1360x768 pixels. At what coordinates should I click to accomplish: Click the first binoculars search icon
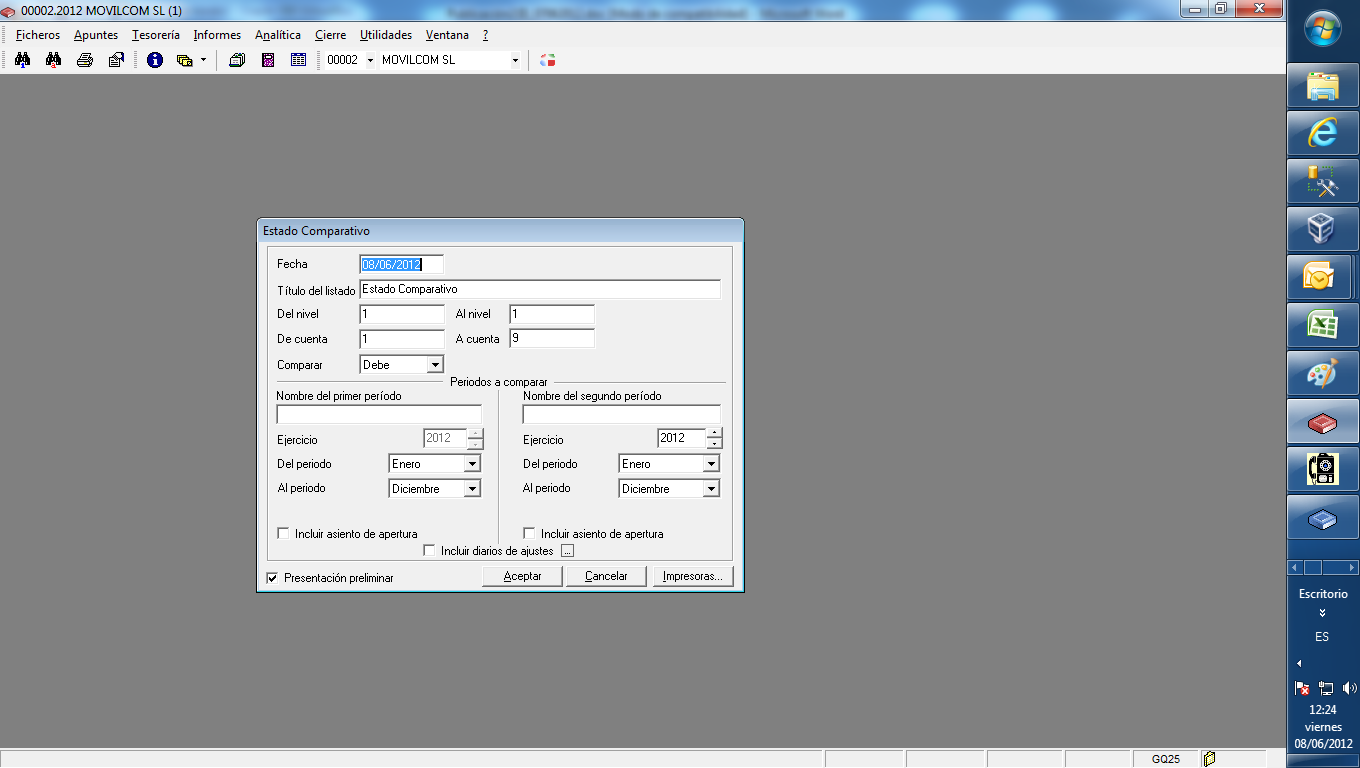[22, 60]
